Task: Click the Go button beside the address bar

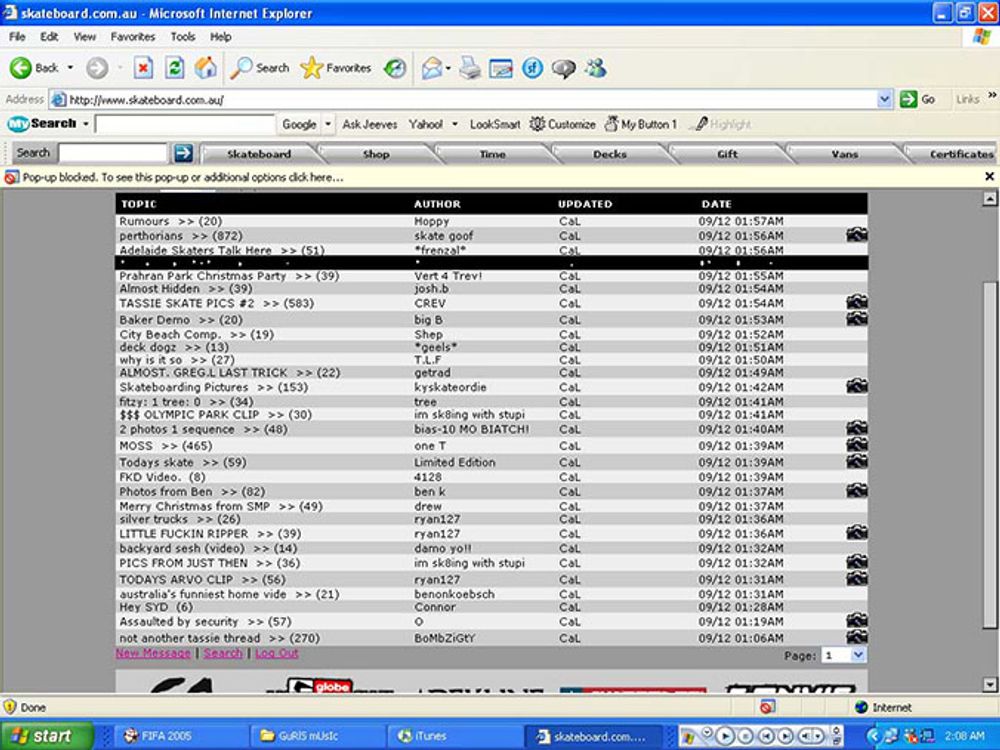Action: (917, 99)
